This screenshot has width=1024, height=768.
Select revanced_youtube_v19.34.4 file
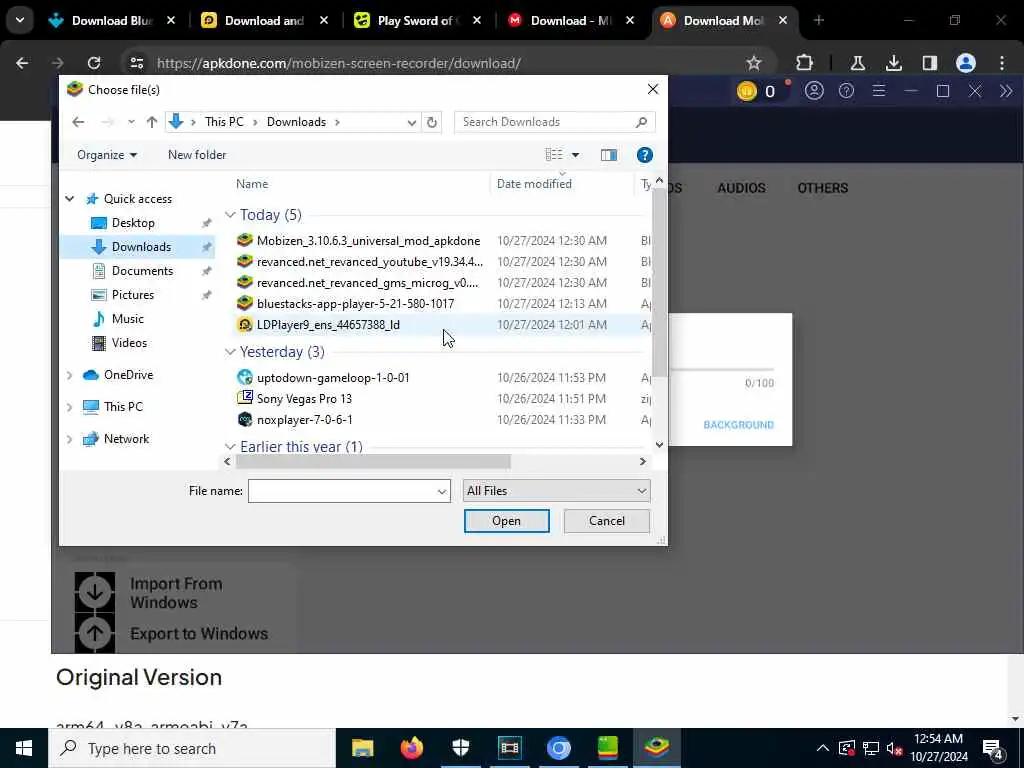370,262
